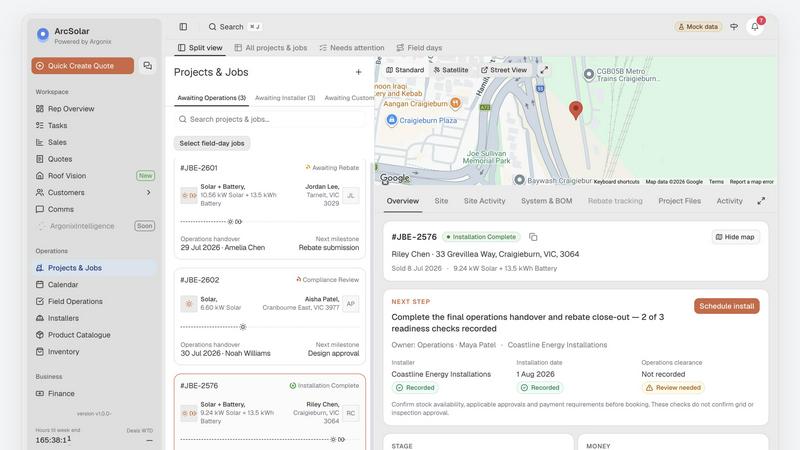Click Keyboard shortcuts on the map
The image size is (800, 450).
coord(616,182)
